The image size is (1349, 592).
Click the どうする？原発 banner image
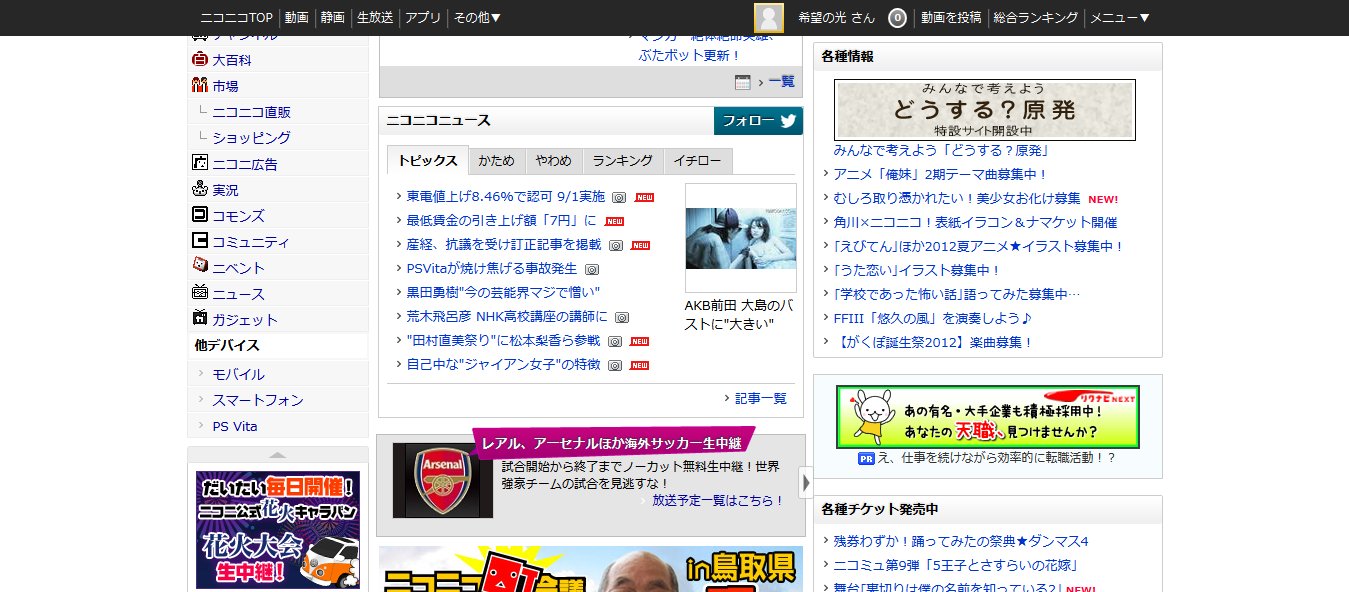(985, 110)
